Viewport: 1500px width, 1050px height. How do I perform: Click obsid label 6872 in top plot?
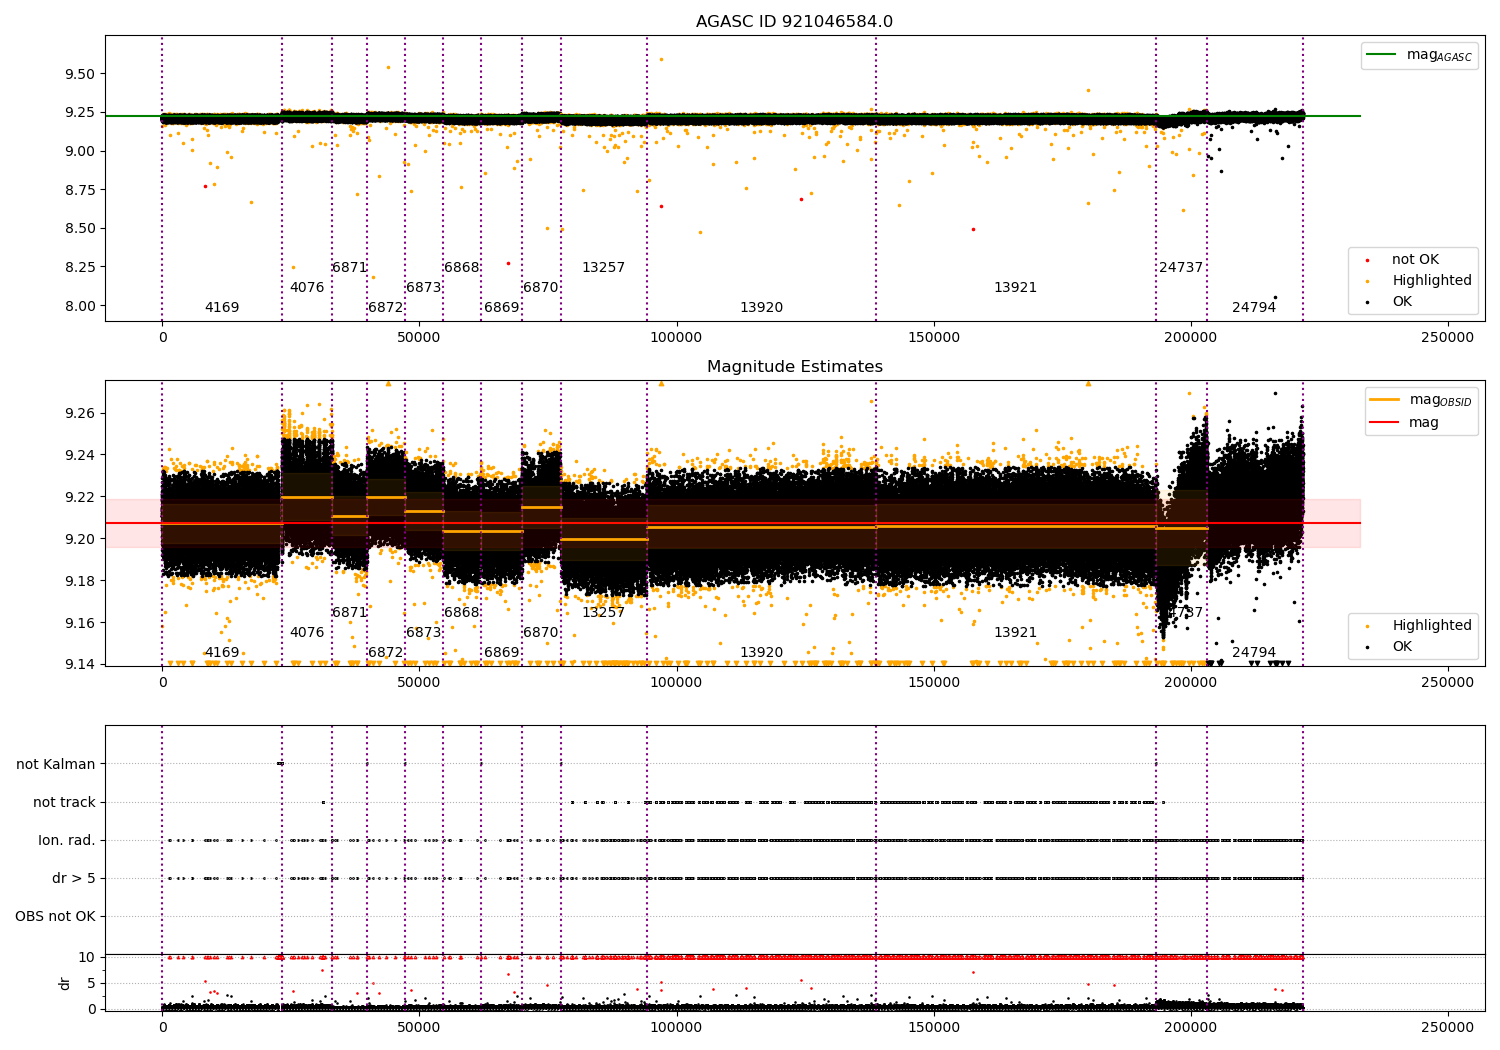tap(386, 308)
